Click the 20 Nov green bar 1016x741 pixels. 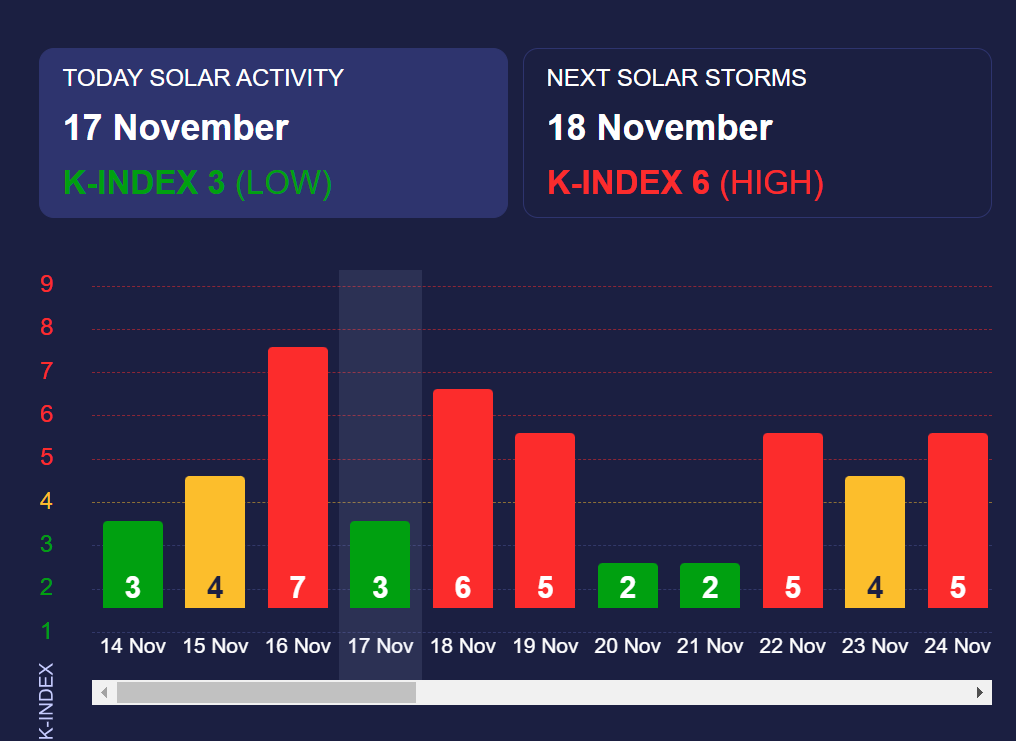(628, 585)
